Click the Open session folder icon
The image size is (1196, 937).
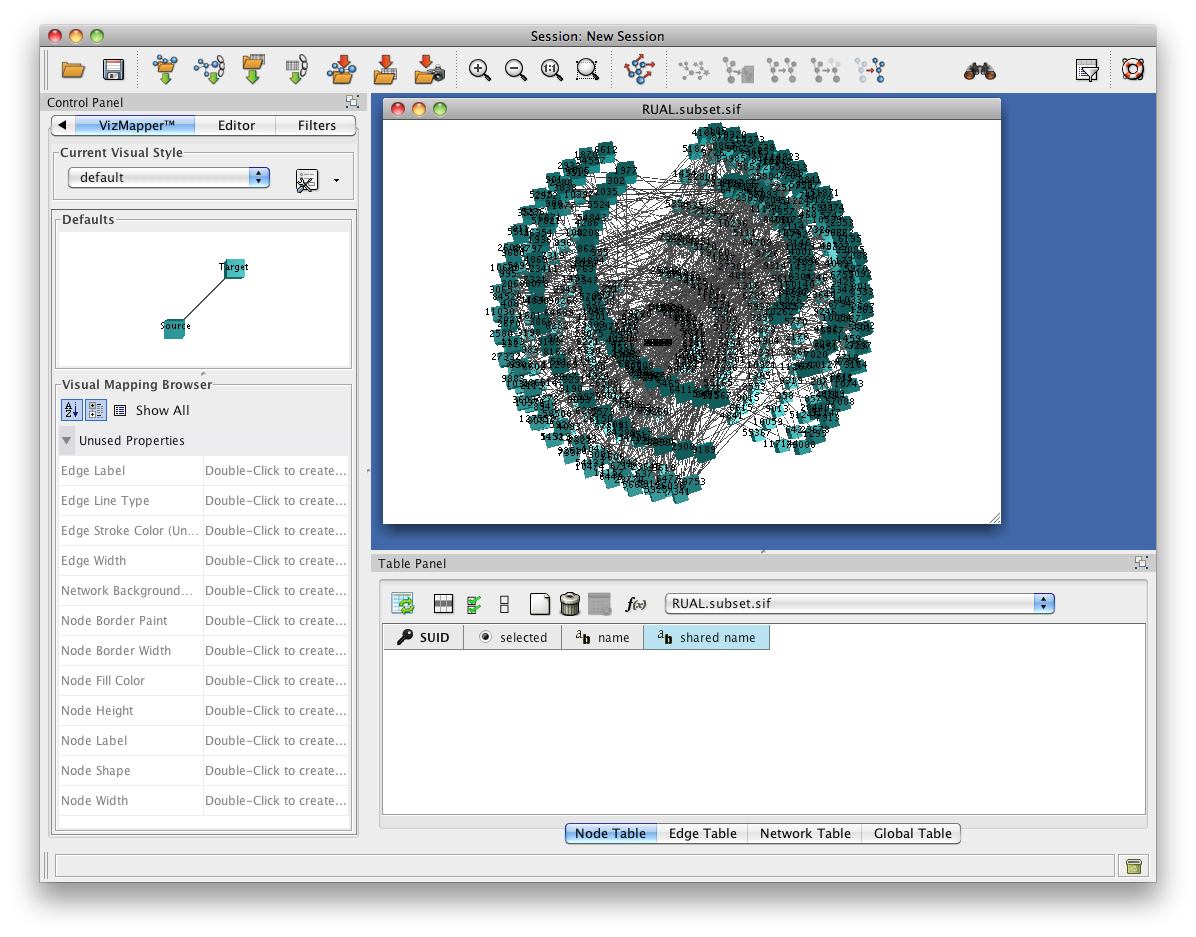73,70
